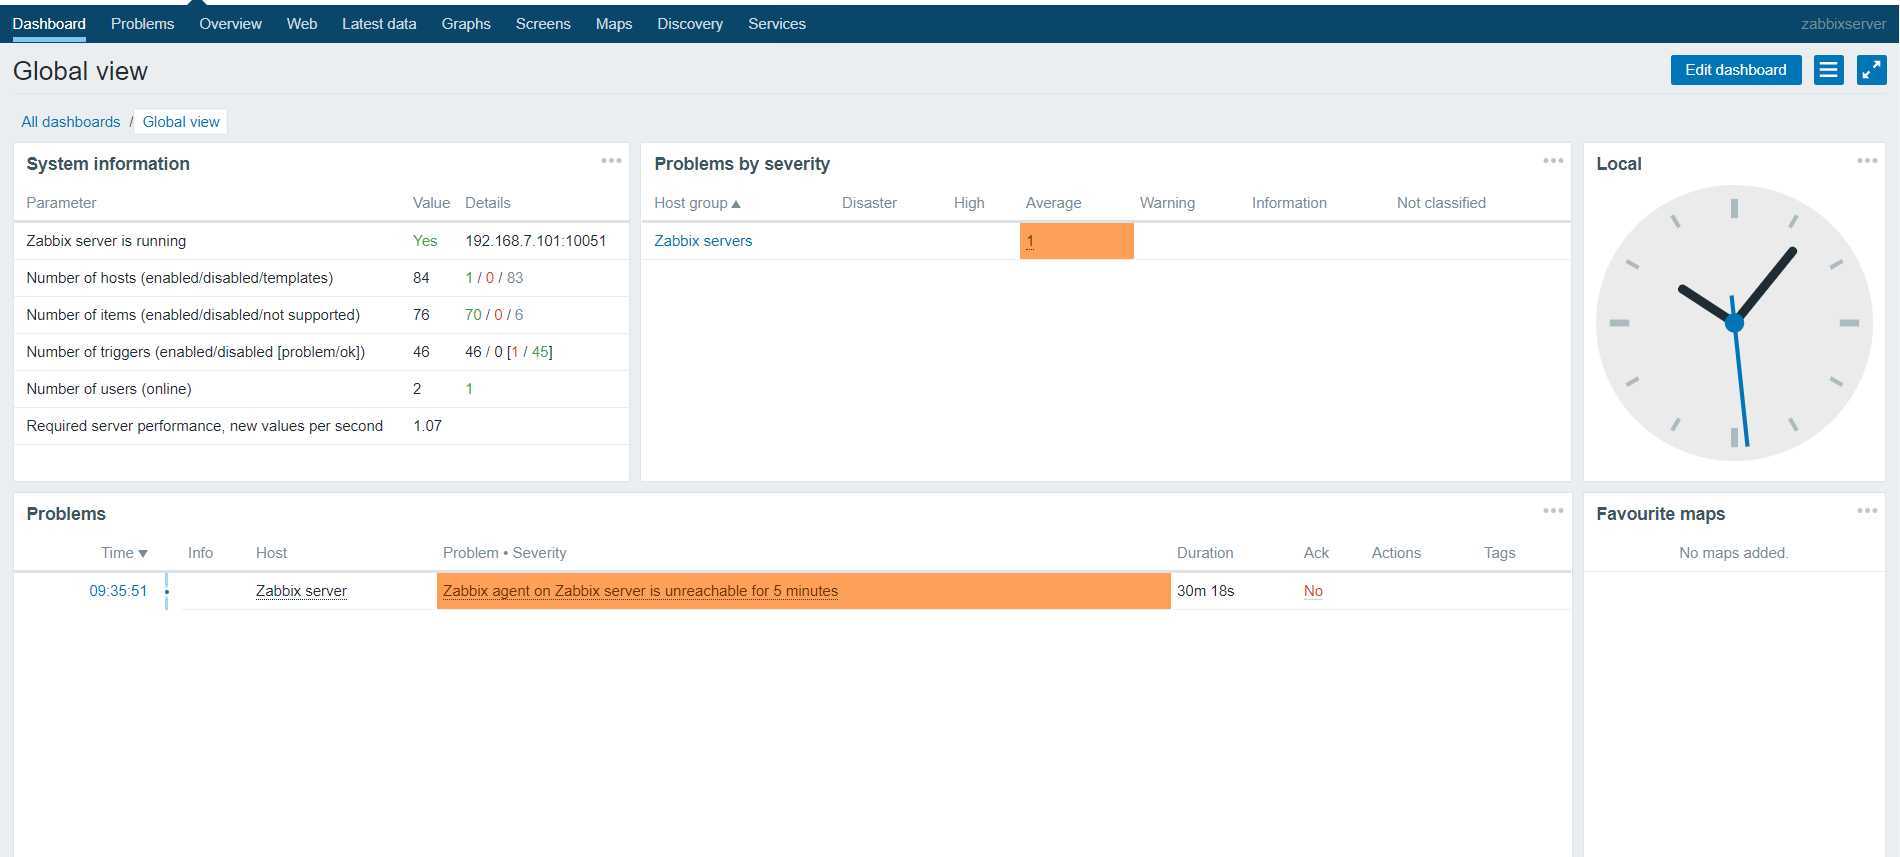Screen dimensions: 1900x857
Task: Click the 'Required server performance' row value 1.07
Action: click(x=427, y=426)
